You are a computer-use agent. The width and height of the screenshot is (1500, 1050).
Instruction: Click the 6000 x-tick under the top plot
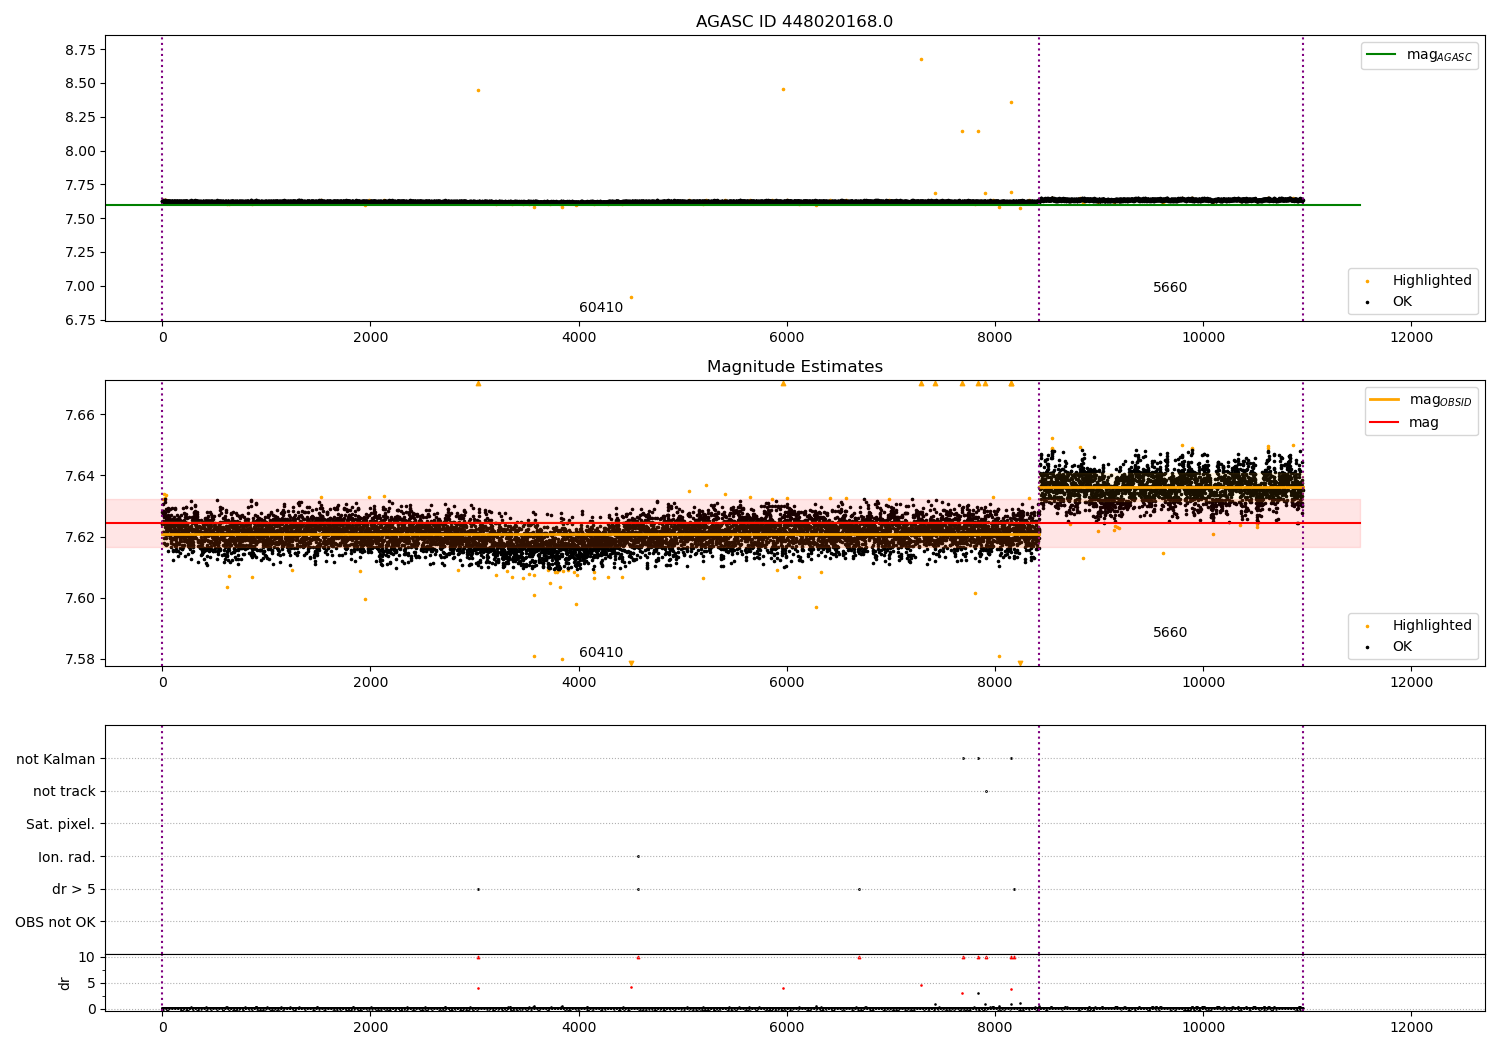click(x=787, y=338)
